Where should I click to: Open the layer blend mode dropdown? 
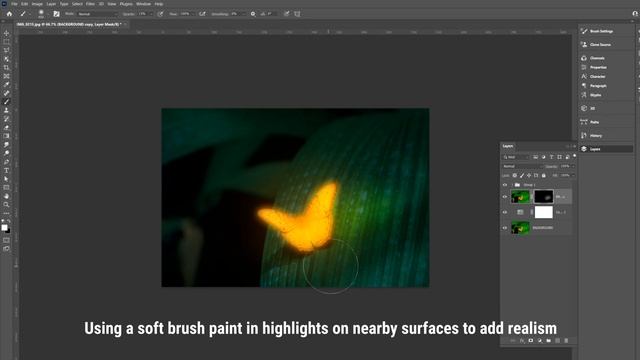[x=522, y=167]
